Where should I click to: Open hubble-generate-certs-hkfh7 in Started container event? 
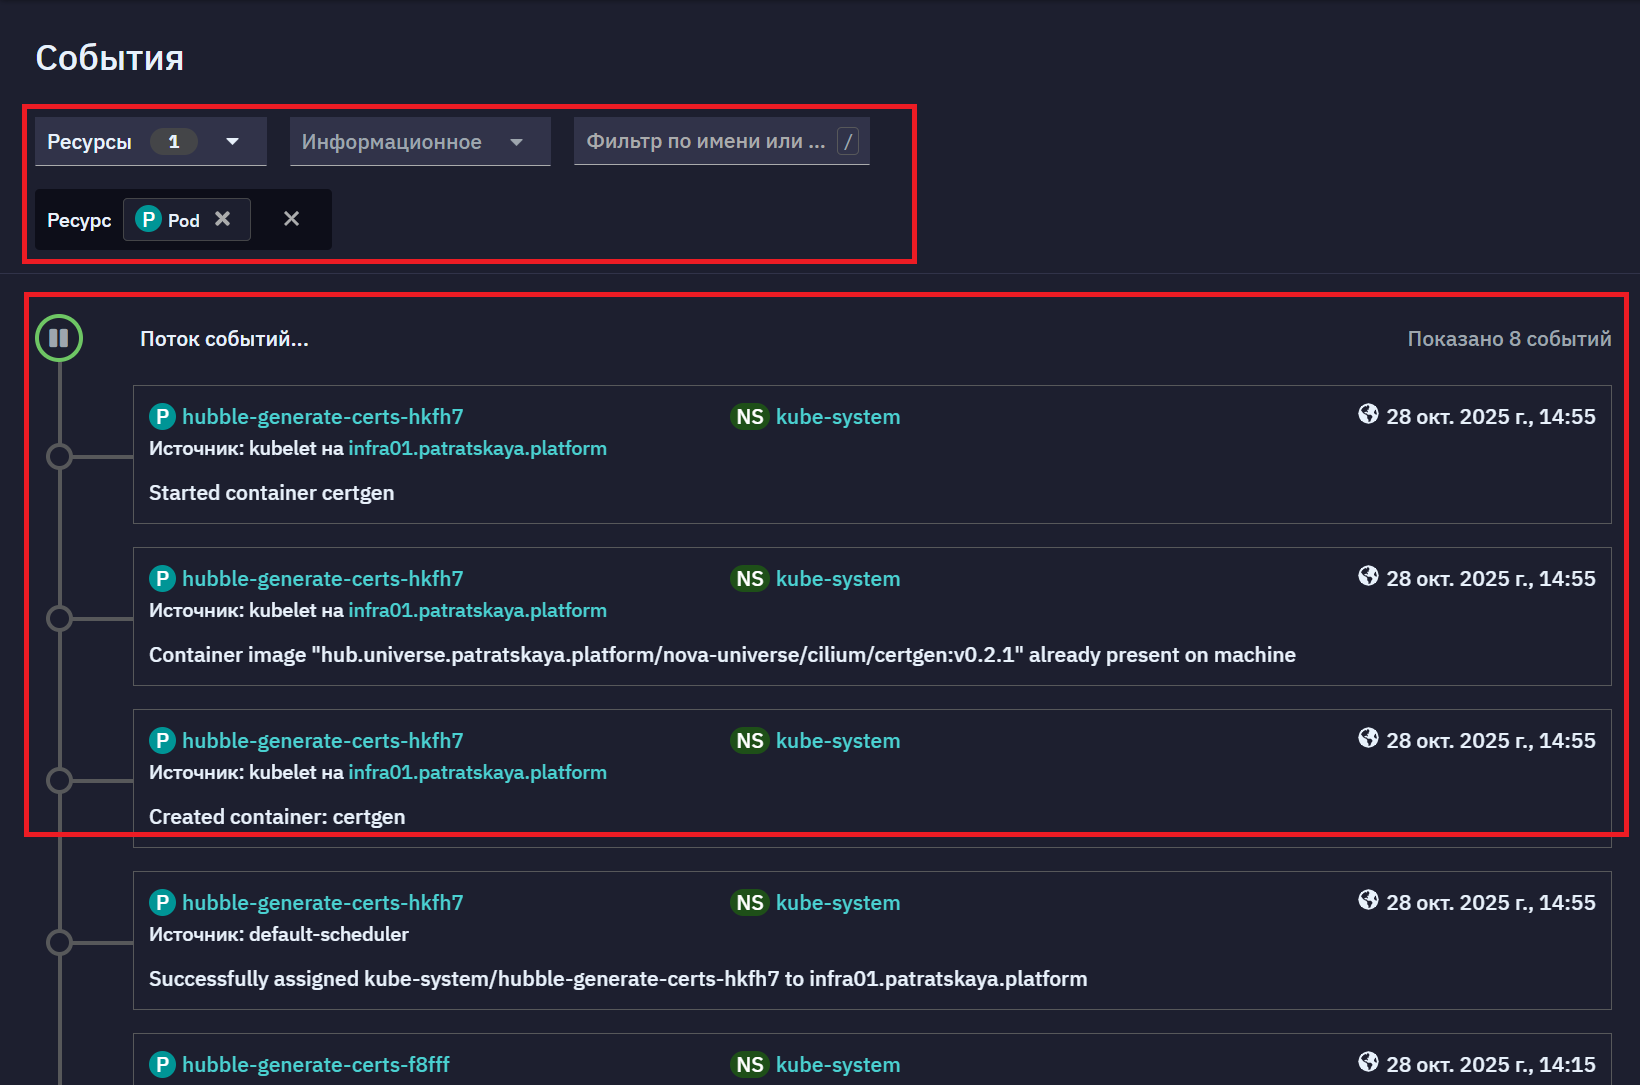point(323,416)
